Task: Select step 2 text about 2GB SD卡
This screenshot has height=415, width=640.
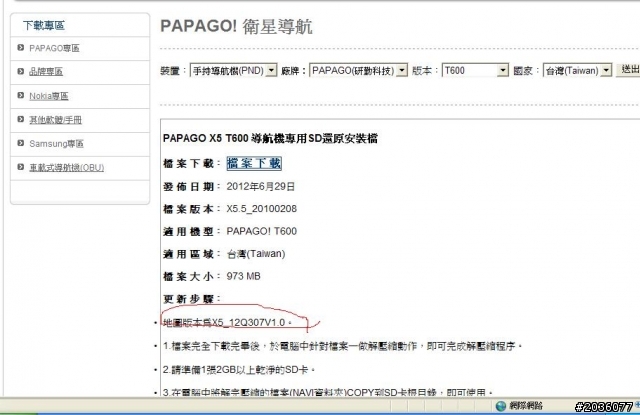Action: pos(239,370)
